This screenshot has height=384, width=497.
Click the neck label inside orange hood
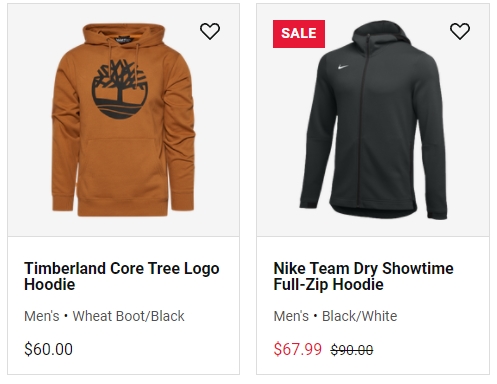coord(124,40)
